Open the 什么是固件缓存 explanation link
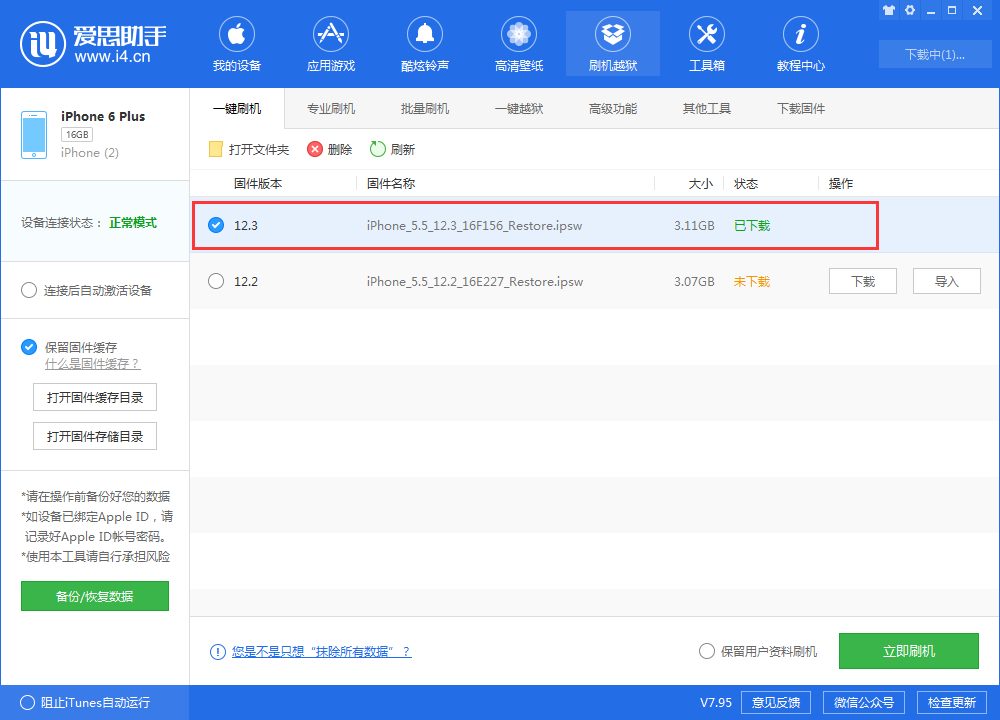Screen dimensions: 1000x720 pos(93,364)
